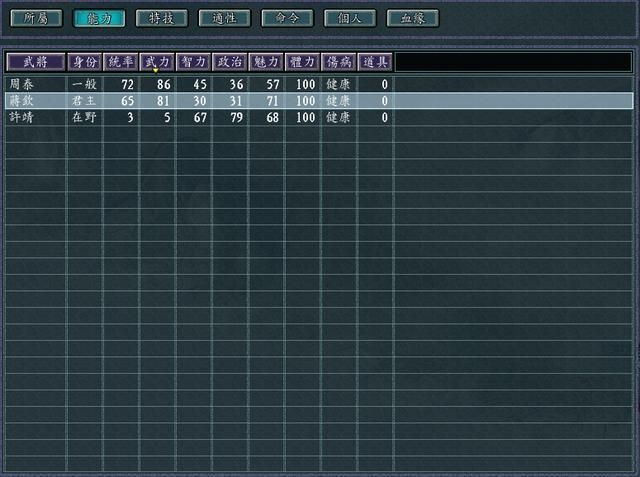The width and height of the screenshot is (640, 477).
Task: Click the 統率 column header
Action: (120, 62)
